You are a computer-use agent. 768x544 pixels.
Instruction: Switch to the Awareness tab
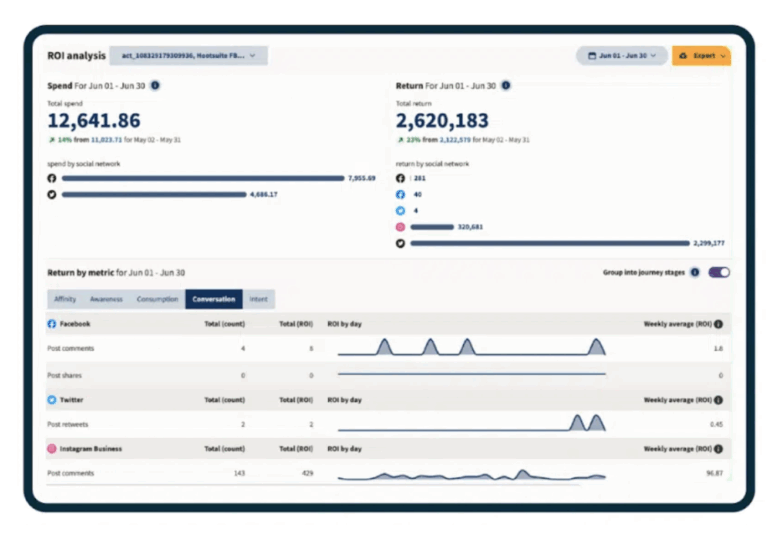click(106, 299)
